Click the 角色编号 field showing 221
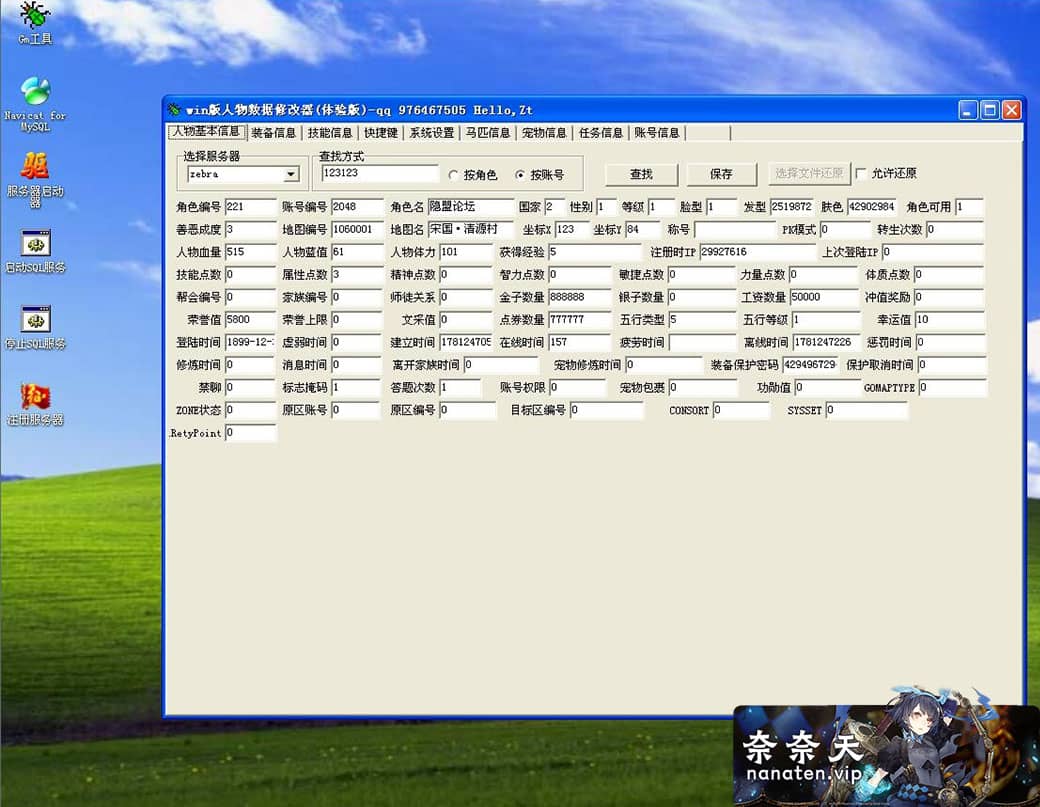This screenshot has width=1040, height=807. (250, 207)
